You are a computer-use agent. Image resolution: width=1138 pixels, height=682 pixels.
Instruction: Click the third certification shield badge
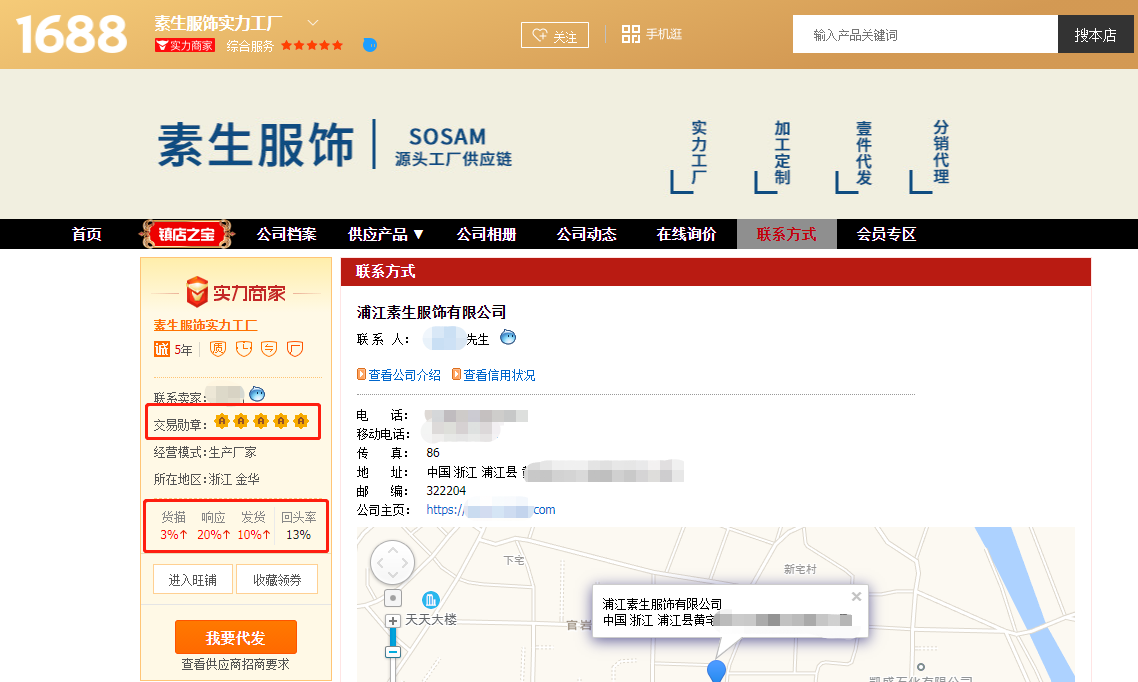coord(269,349)
